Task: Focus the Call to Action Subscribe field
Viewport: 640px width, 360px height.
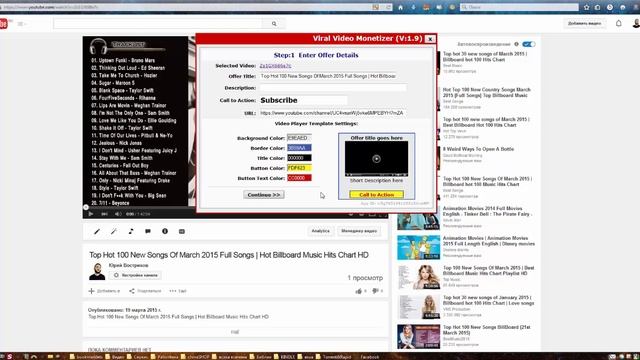Action: [x=303, y=100]
